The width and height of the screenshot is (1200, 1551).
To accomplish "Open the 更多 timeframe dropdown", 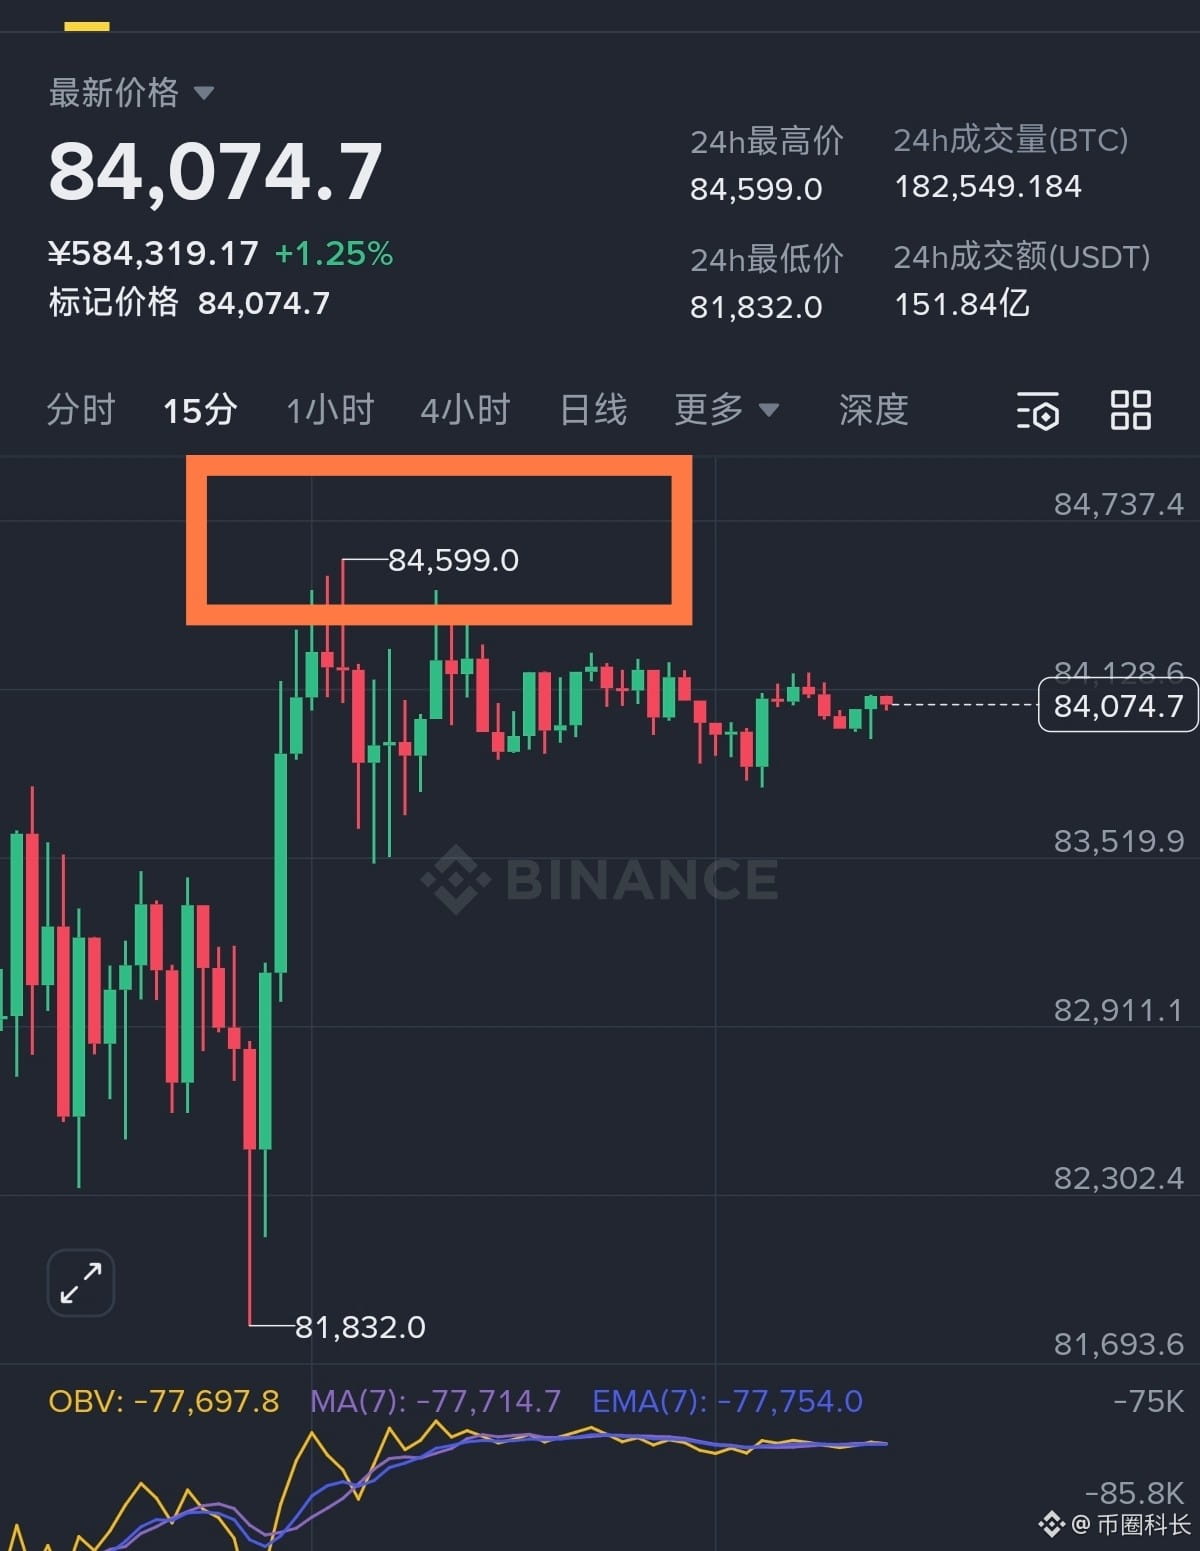I will tap(727, 410).
